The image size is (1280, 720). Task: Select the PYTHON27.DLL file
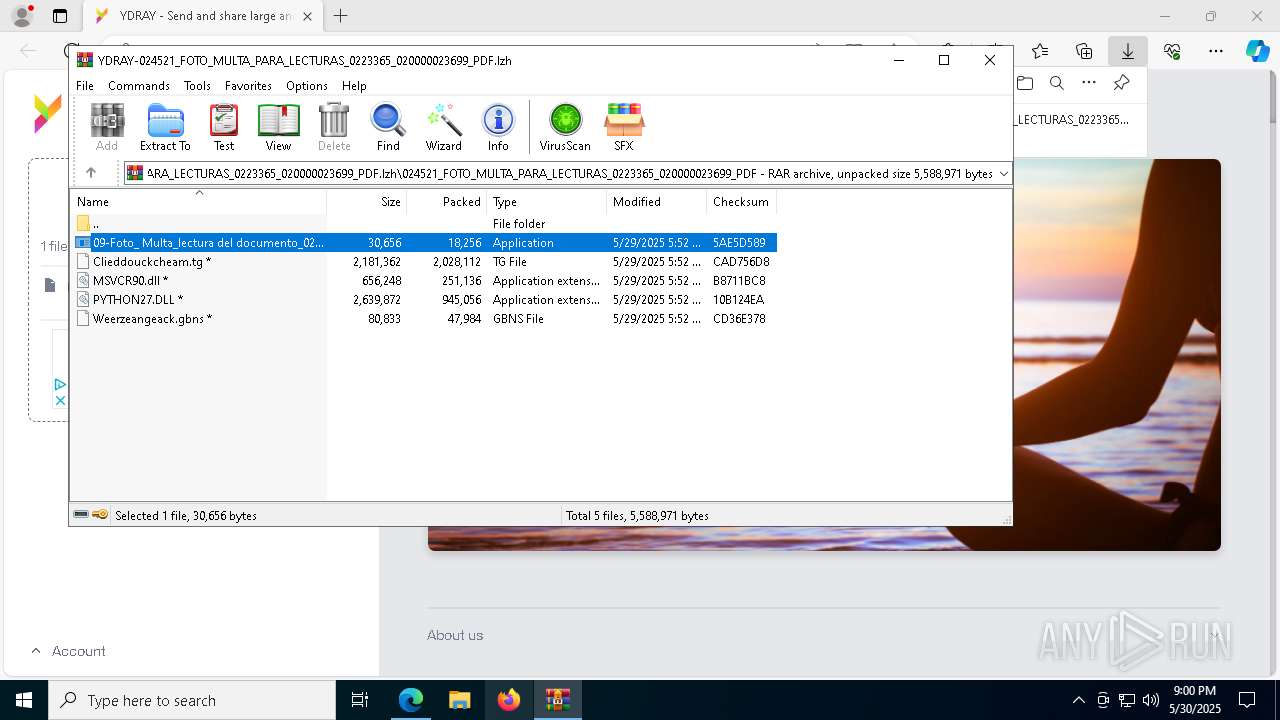click(x=423, y=300)
